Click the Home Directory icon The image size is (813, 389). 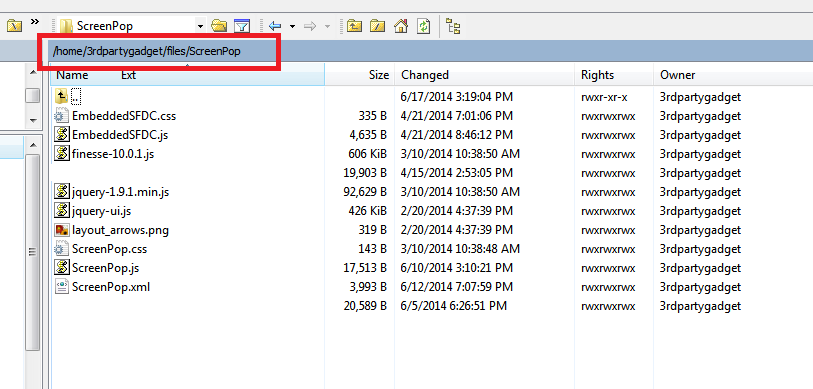pos(401,25)
